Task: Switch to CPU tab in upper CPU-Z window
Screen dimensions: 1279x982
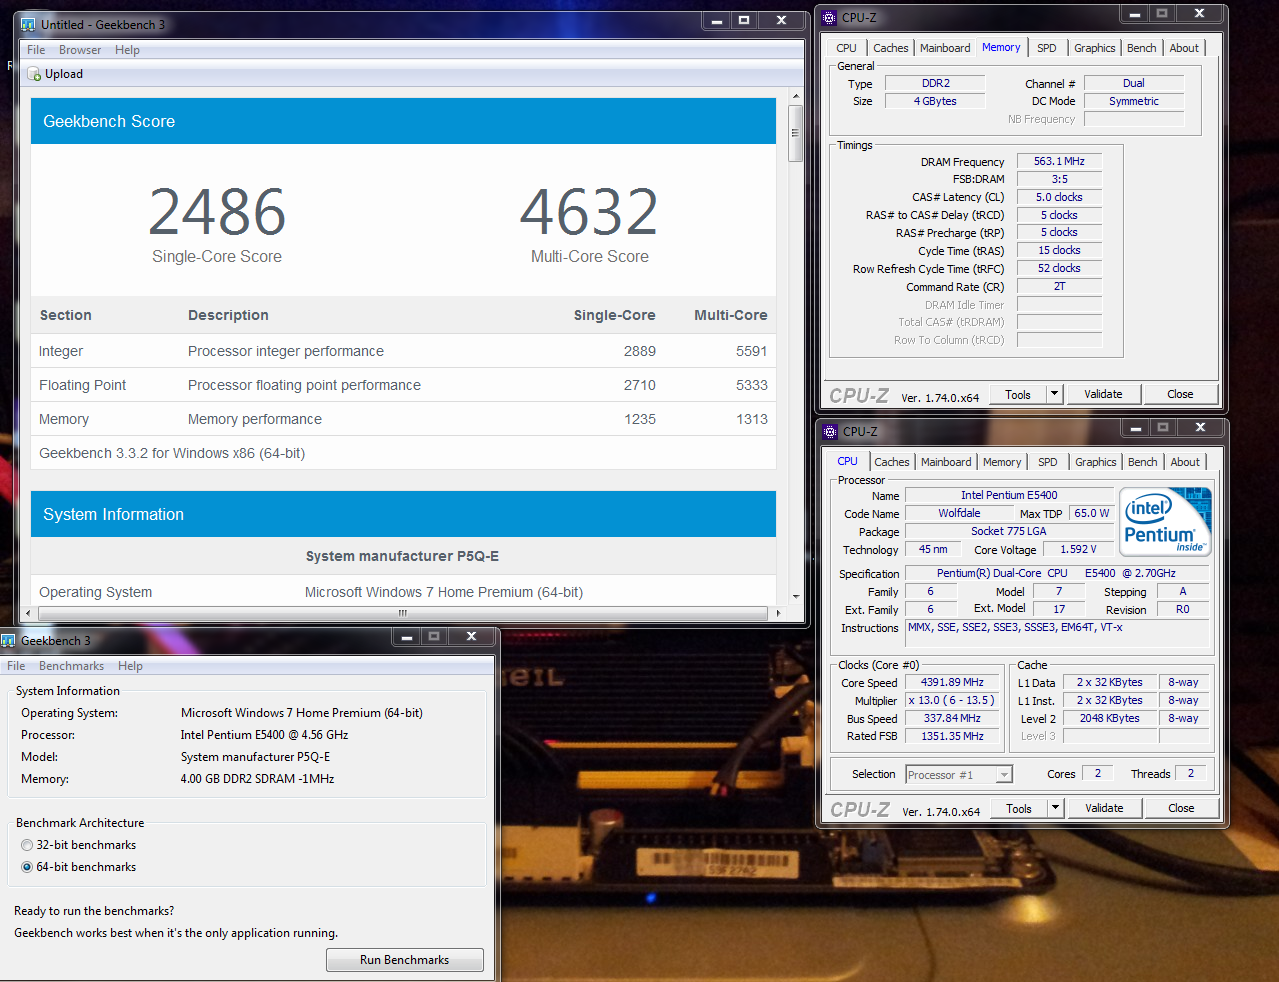Action: (x=847, y=48)
